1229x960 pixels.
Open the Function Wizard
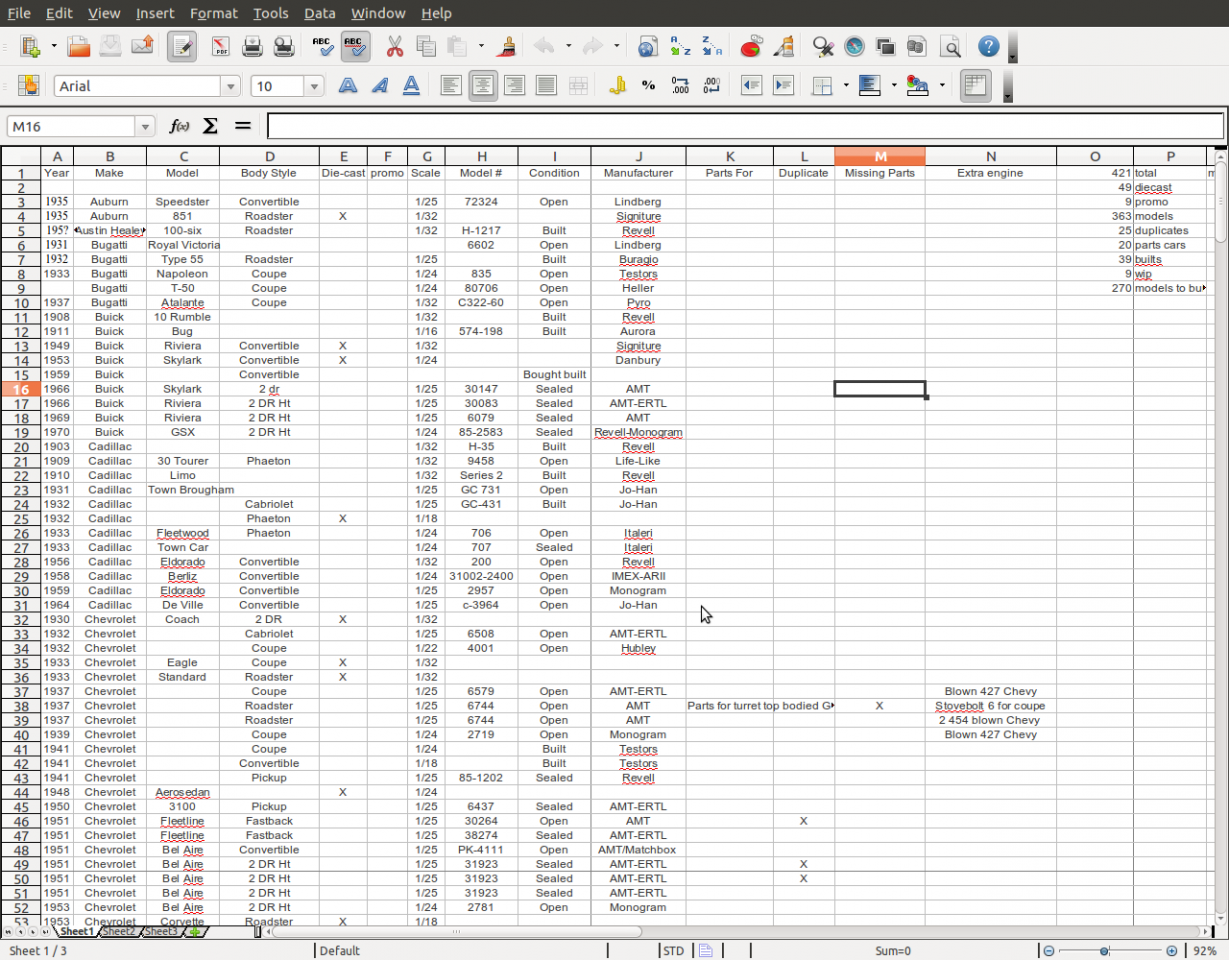[180, 126]
